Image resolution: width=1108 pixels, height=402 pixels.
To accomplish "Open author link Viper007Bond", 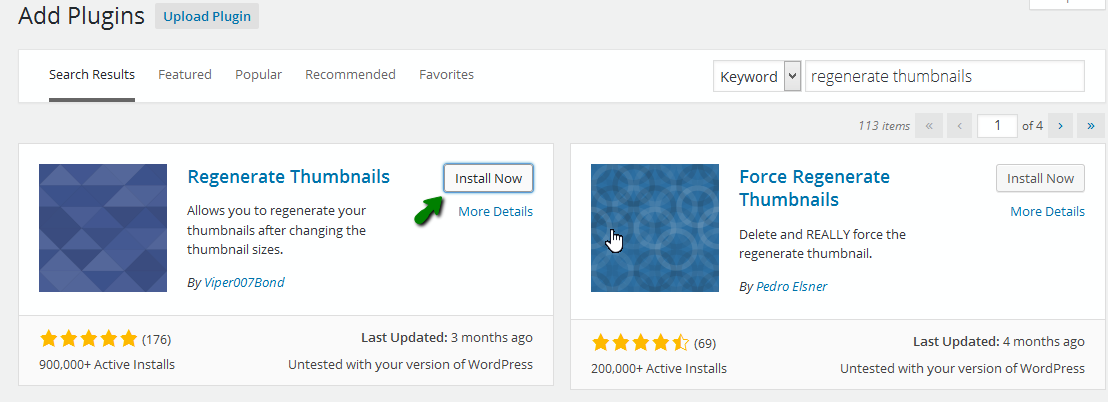I will [x=244, y=283].
